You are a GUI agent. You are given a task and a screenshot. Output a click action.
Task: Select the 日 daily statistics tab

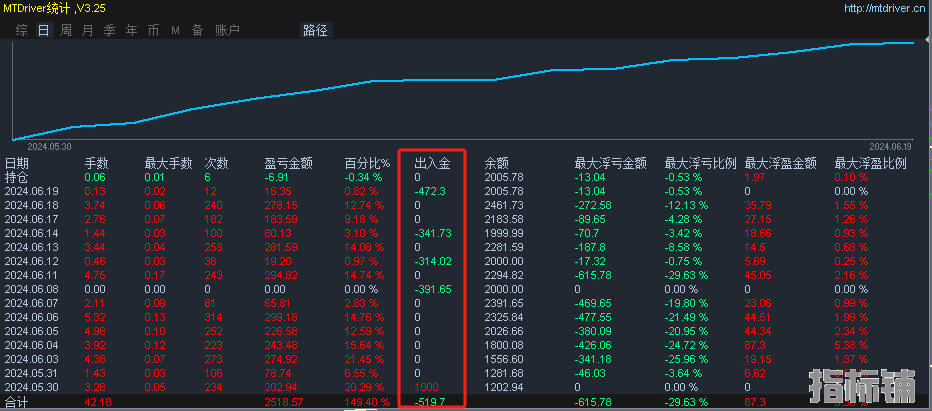[x=43, y=30]
